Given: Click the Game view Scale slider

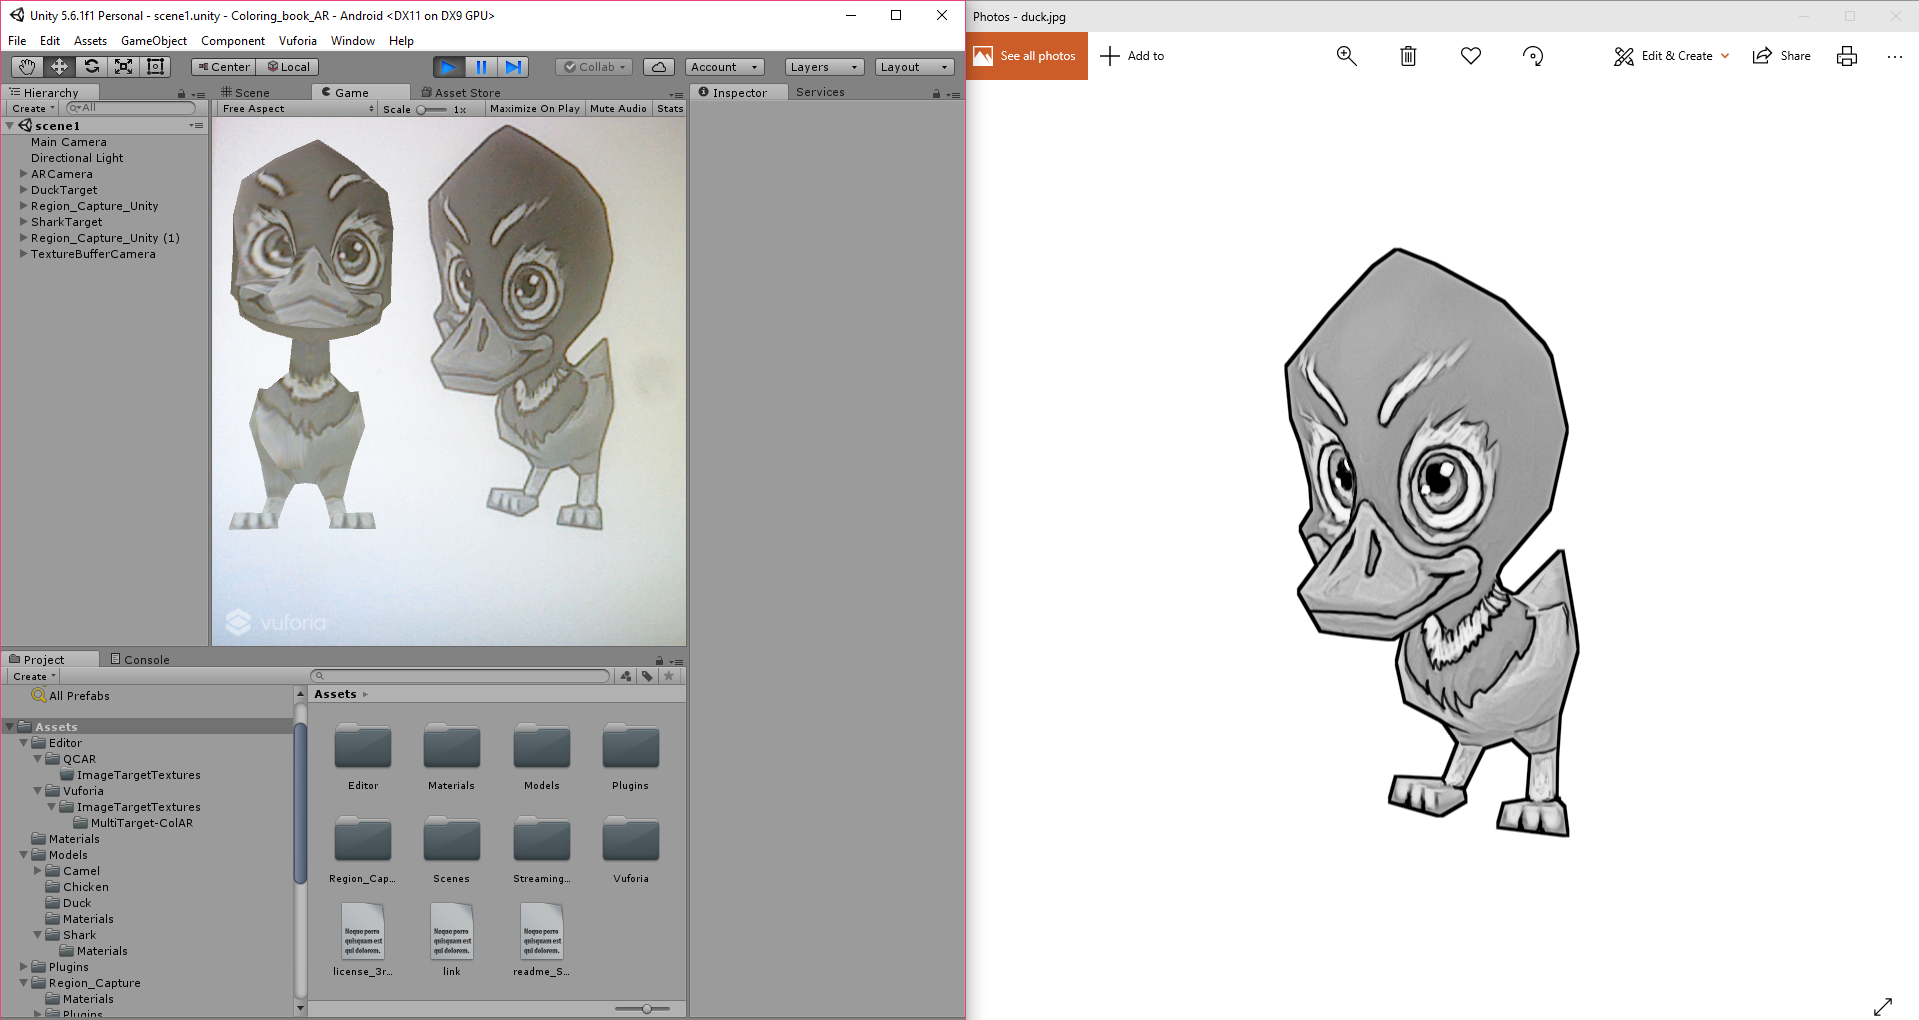Looking at the screenshot, I should (432, 110).
